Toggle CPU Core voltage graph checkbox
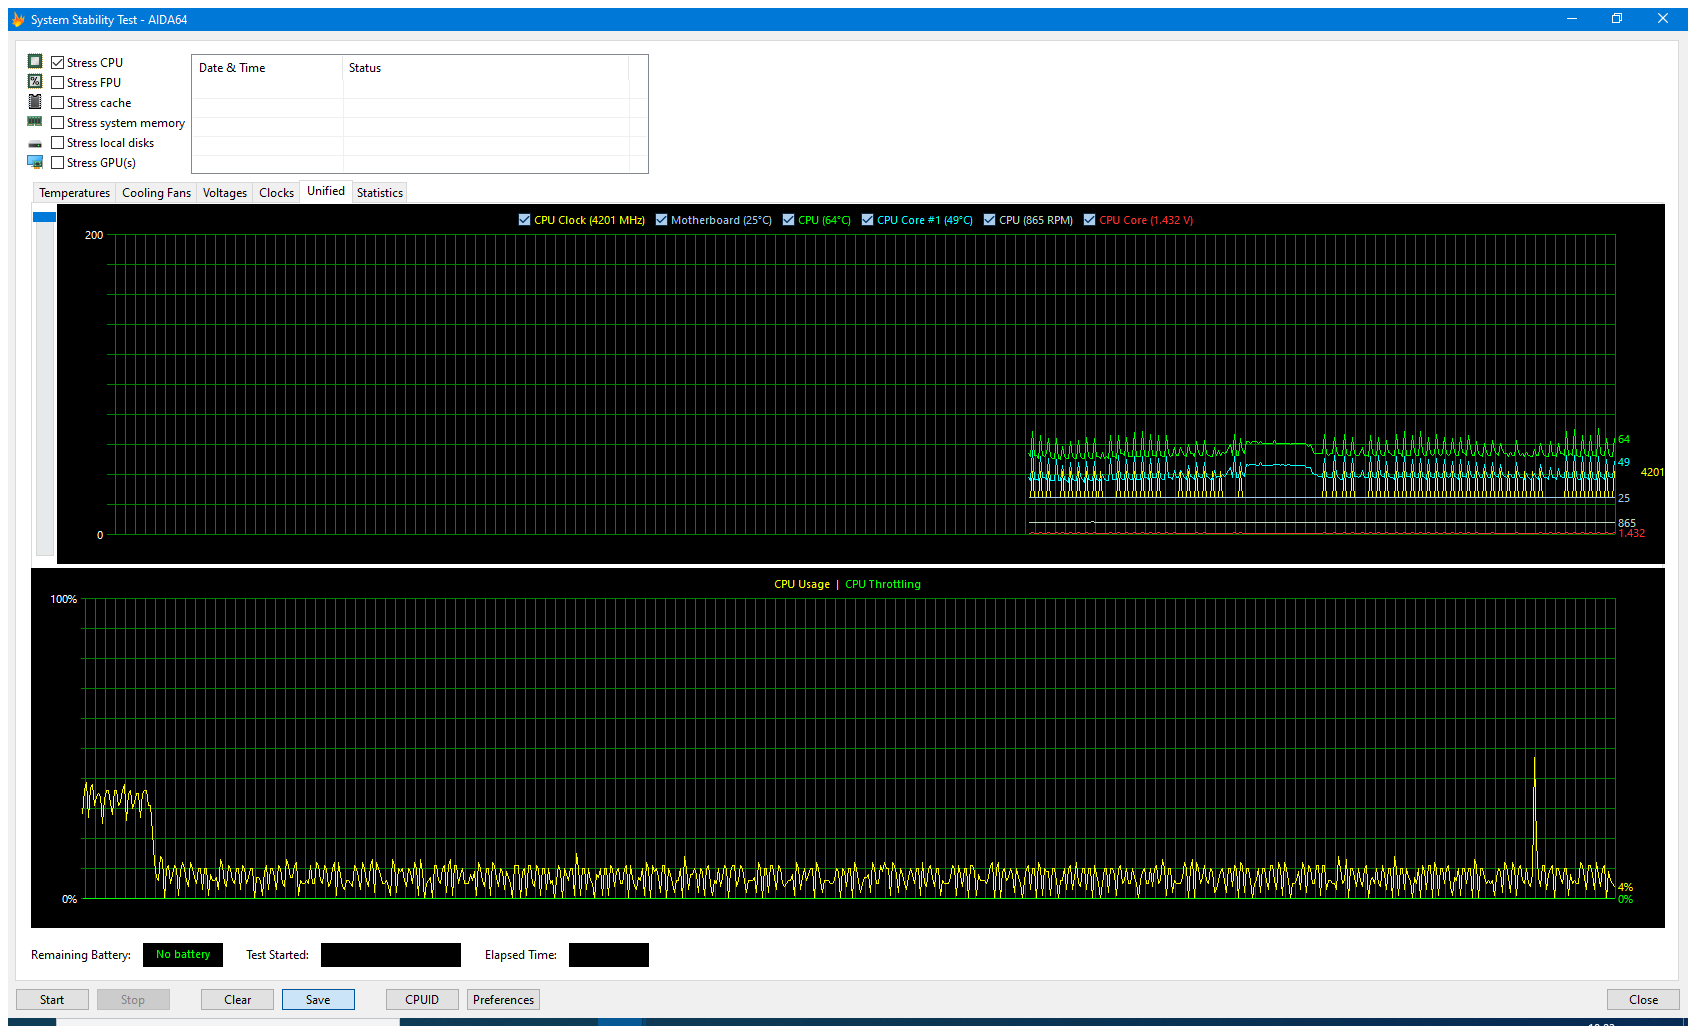 (1090, 220)
